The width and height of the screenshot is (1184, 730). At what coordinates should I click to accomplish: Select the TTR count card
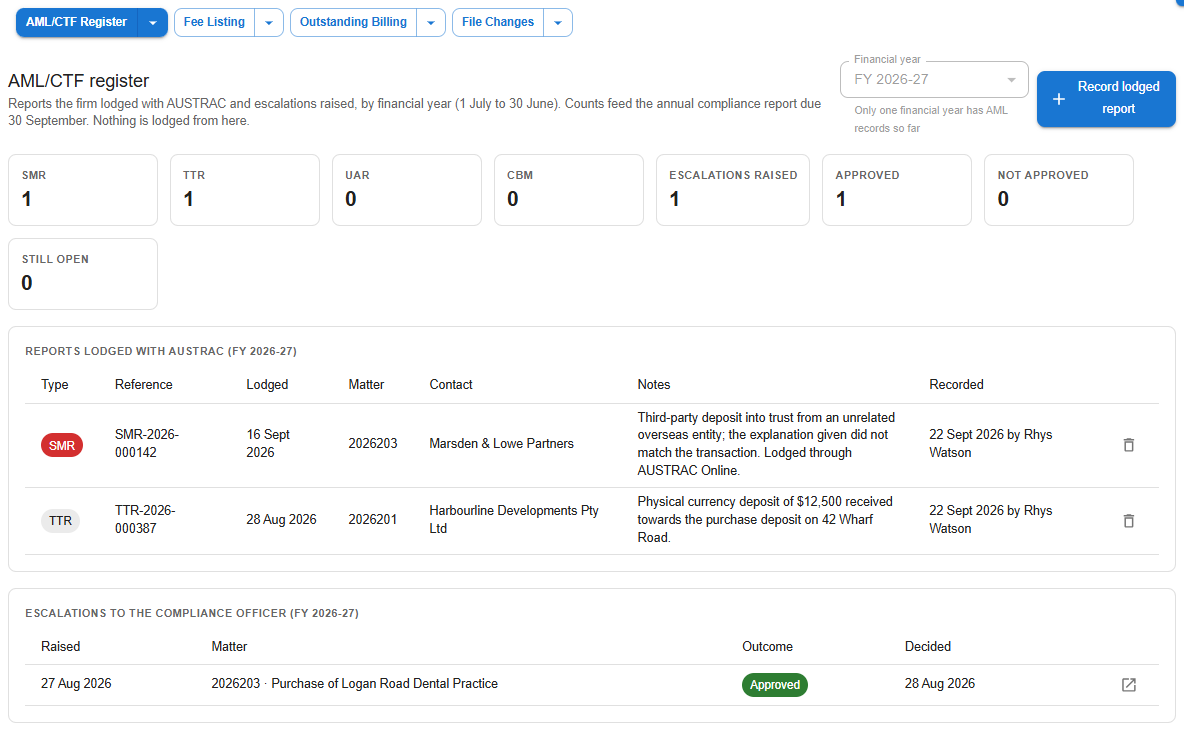(245, 190)
